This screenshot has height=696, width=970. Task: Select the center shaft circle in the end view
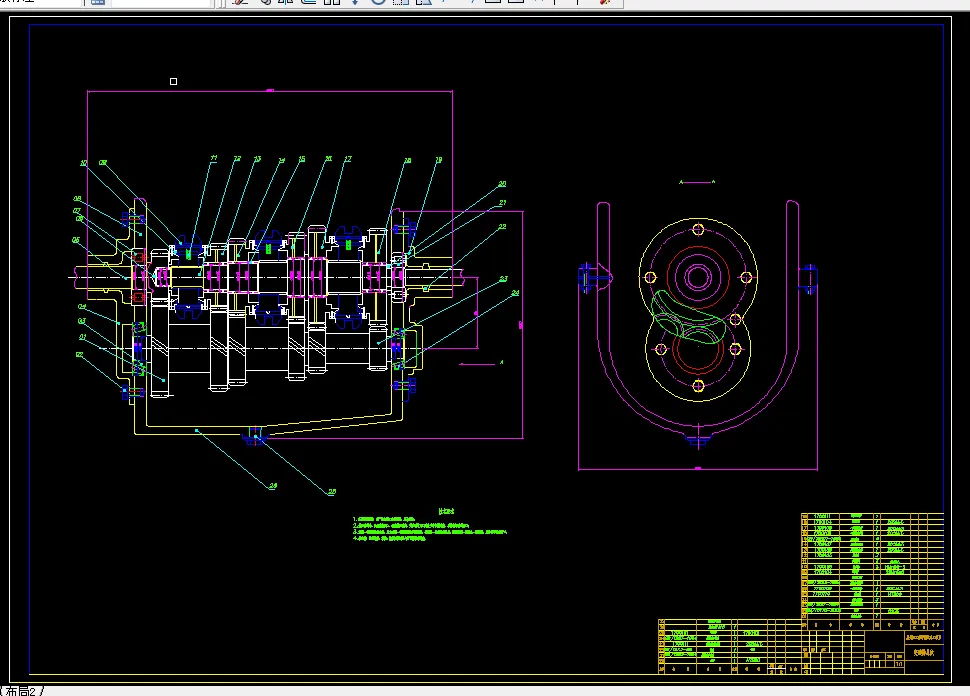[698, 277]
